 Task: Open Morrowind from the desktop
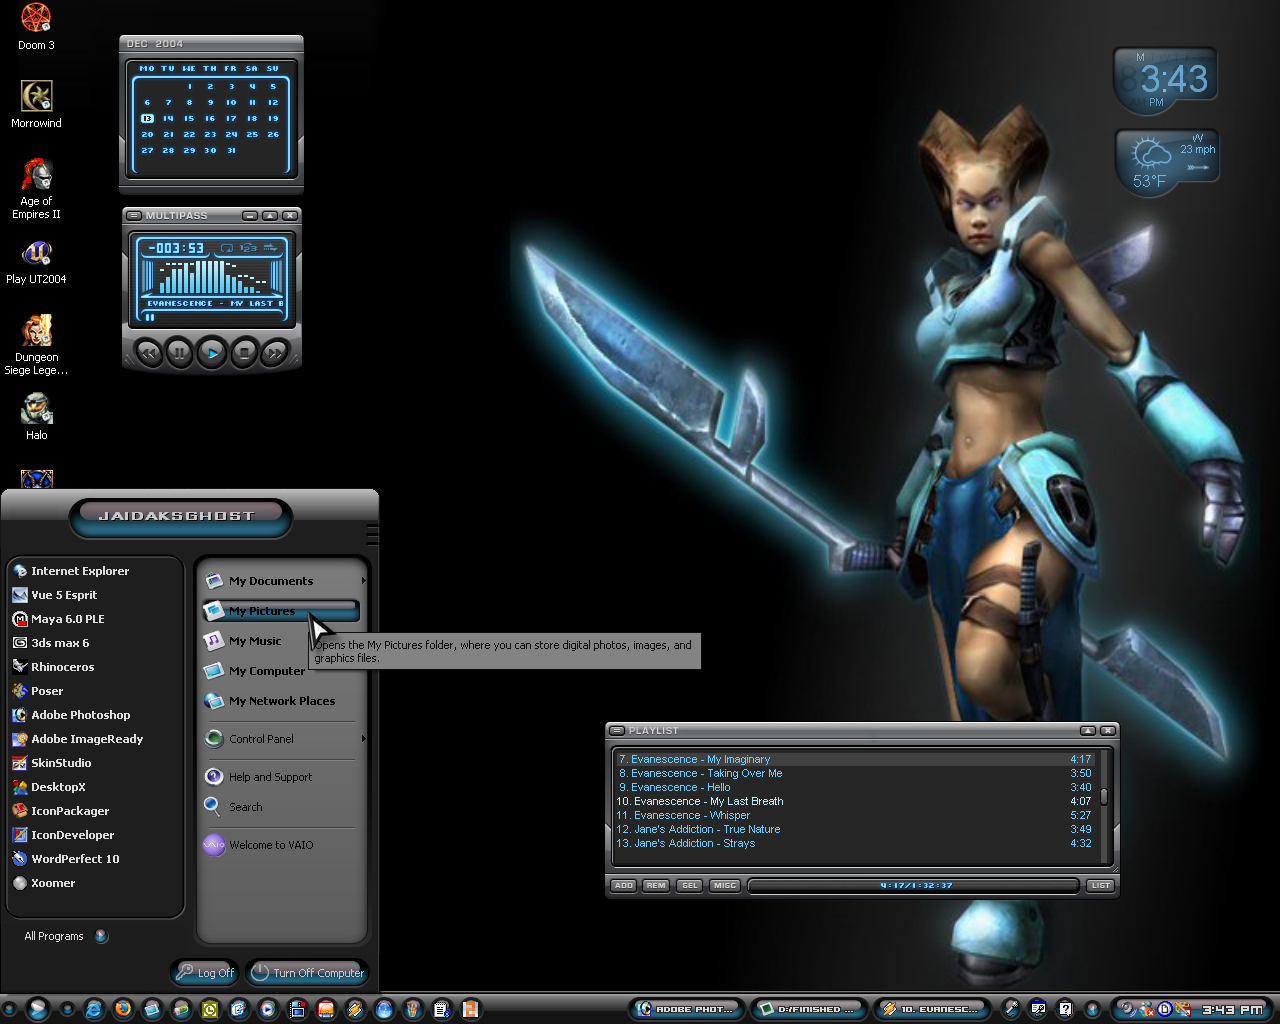pos(36,105)
